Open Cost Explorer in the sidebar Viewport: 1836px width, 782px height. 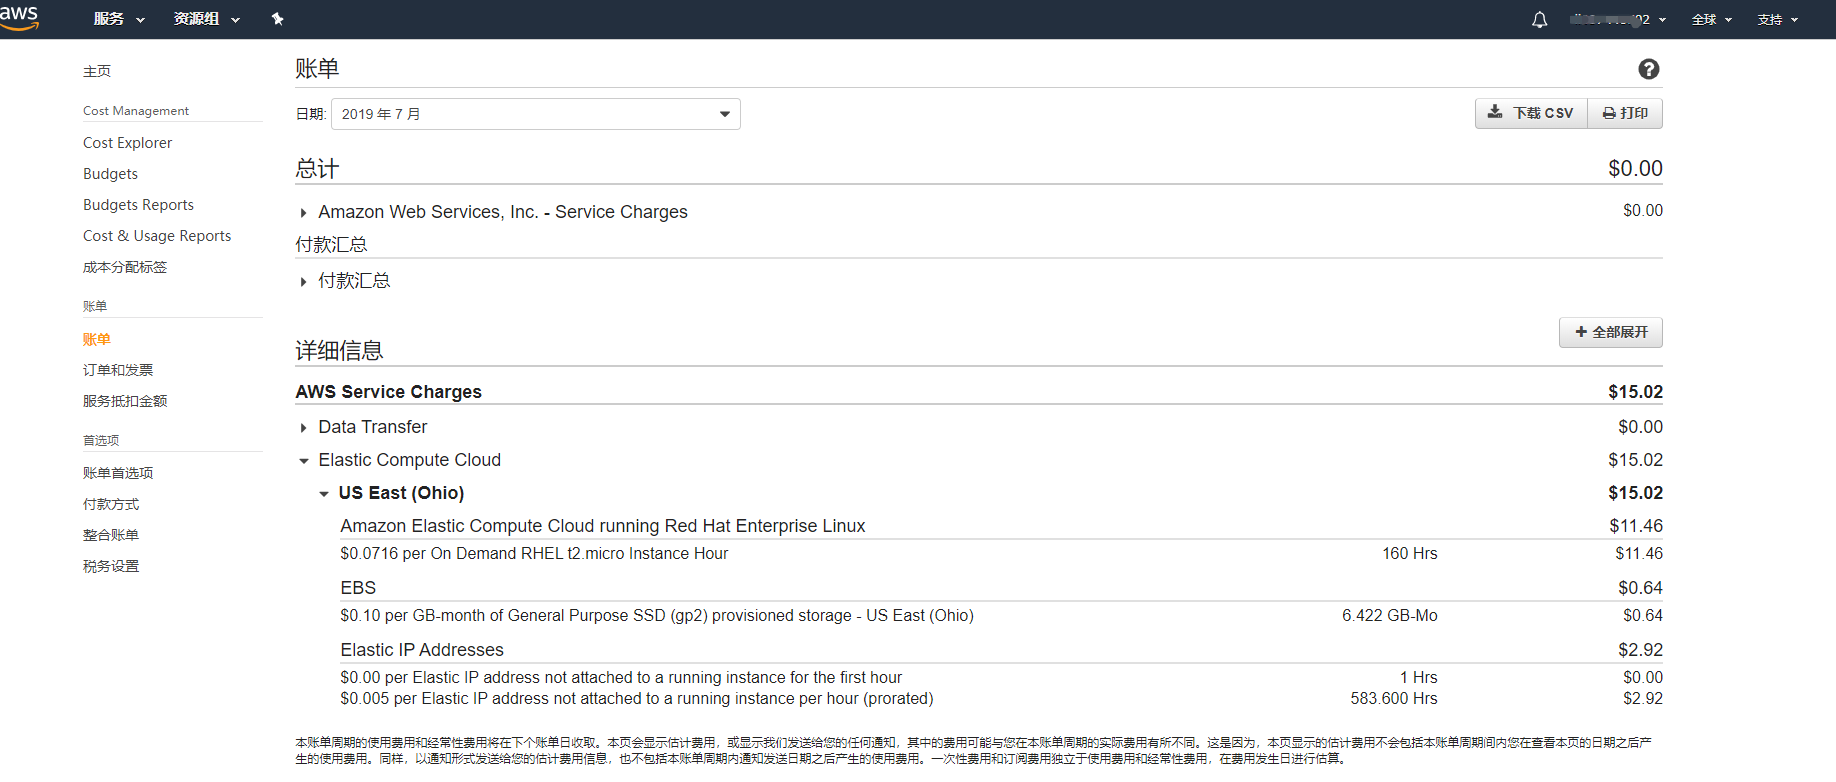click(x=127, y=143)
